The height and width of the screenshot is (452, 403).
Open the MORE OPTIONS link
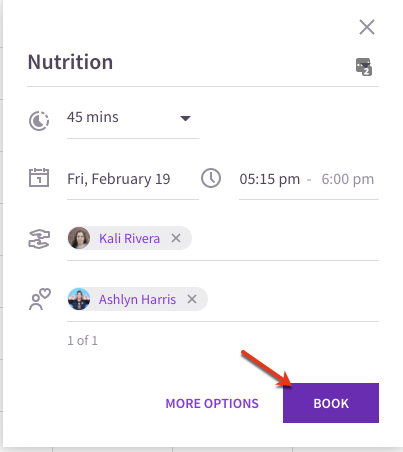click(x=212, y=403)
